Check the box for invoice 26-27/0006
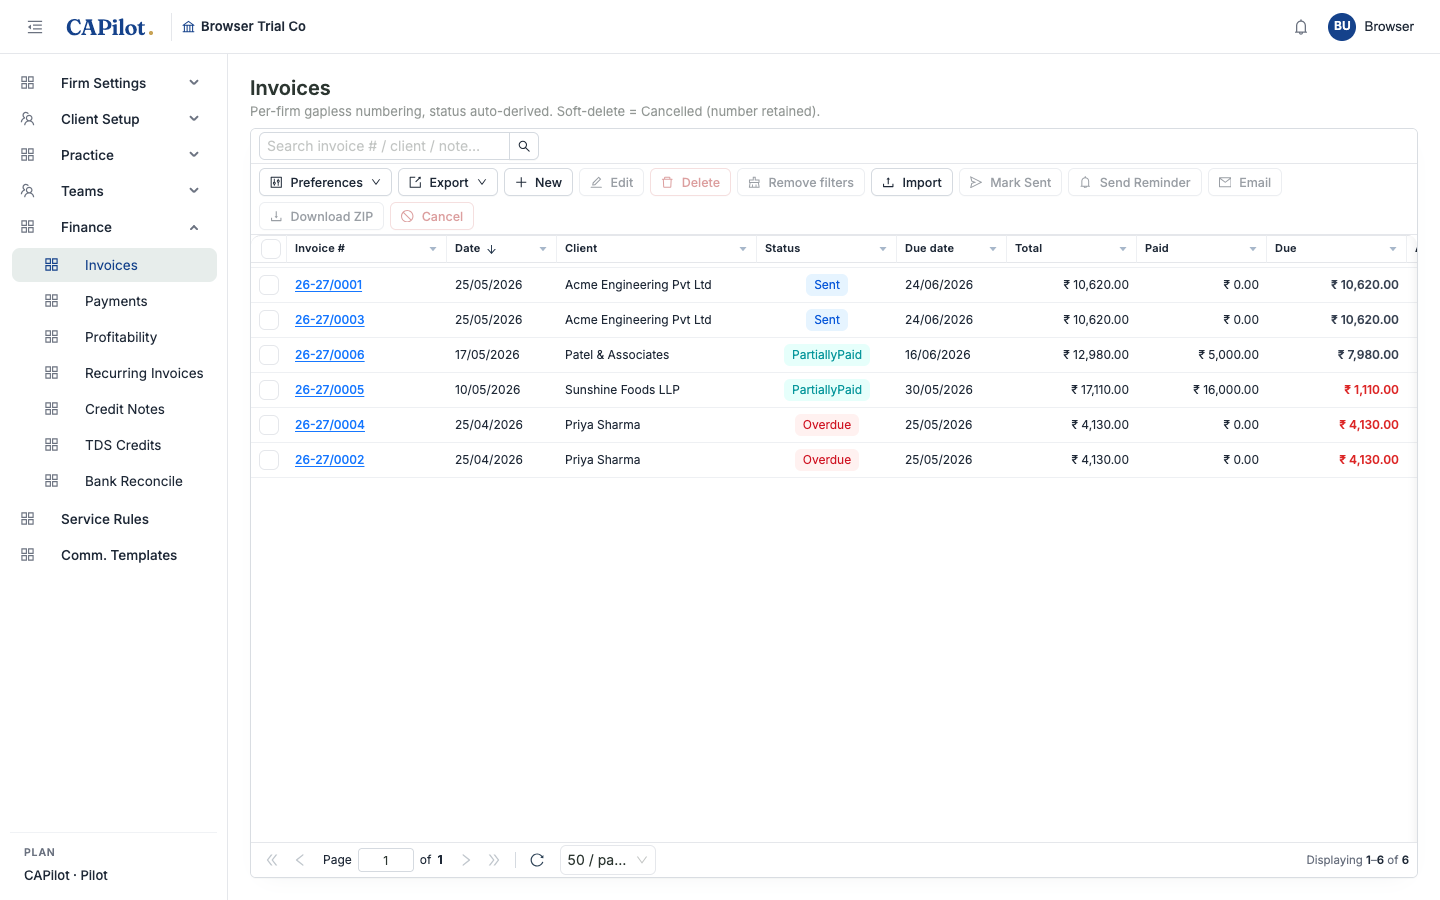The height and width of the screenshot is (900, 1440). (269, 355)
